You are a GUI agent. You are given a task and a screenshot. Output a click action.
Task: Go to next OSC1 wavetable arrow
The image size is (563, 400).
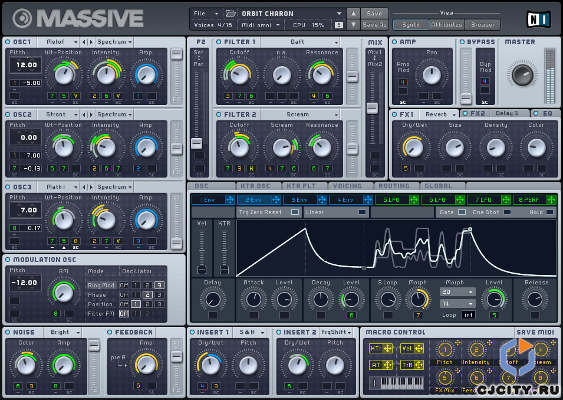pos(90,42)
